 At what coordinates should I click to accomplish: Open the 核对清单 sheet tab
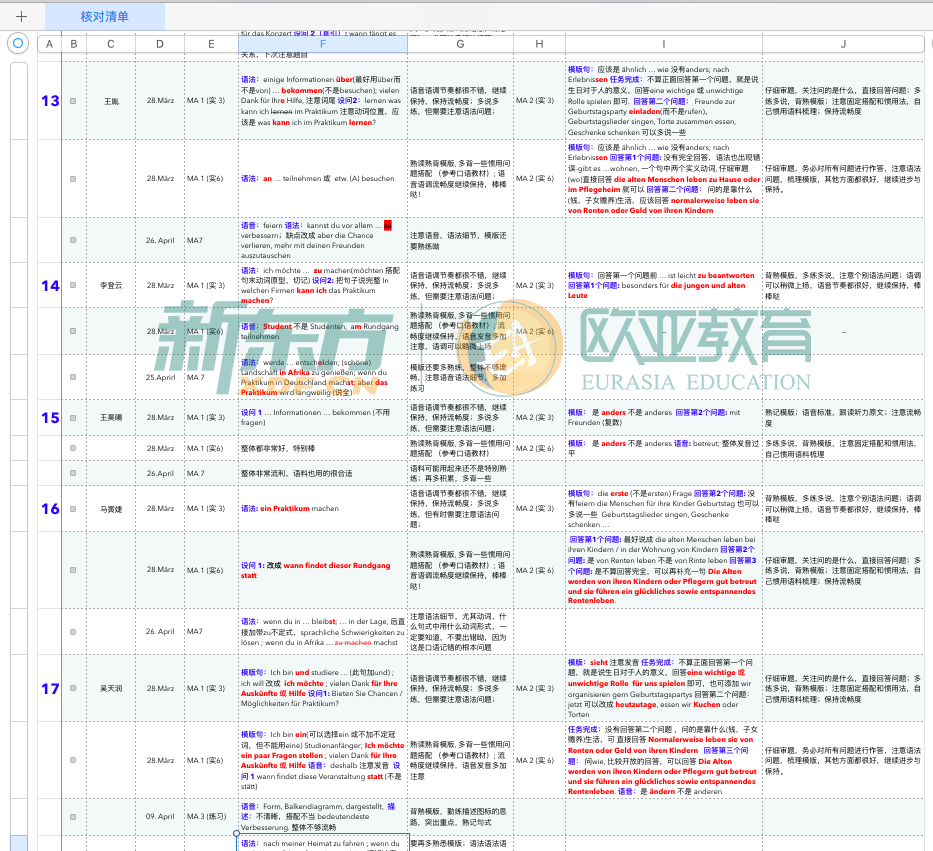click(105, 17)
